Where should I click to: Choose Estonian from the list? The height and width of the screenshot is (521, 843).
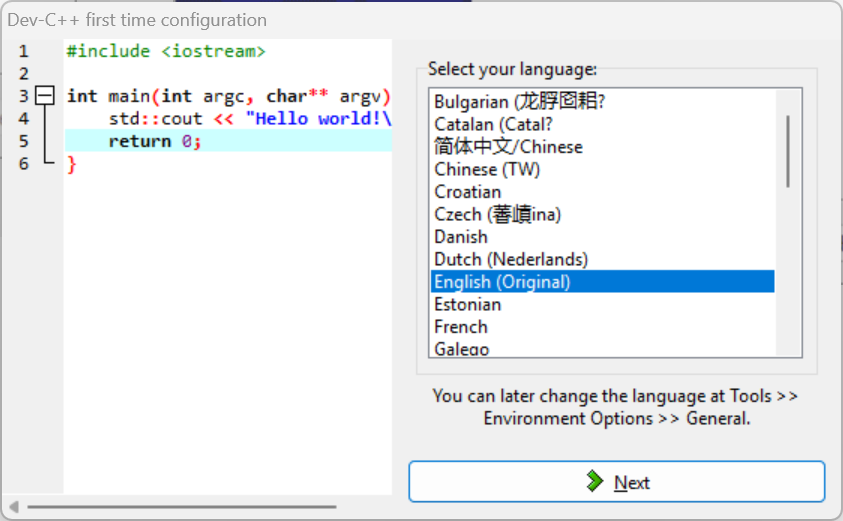(602, 304)
